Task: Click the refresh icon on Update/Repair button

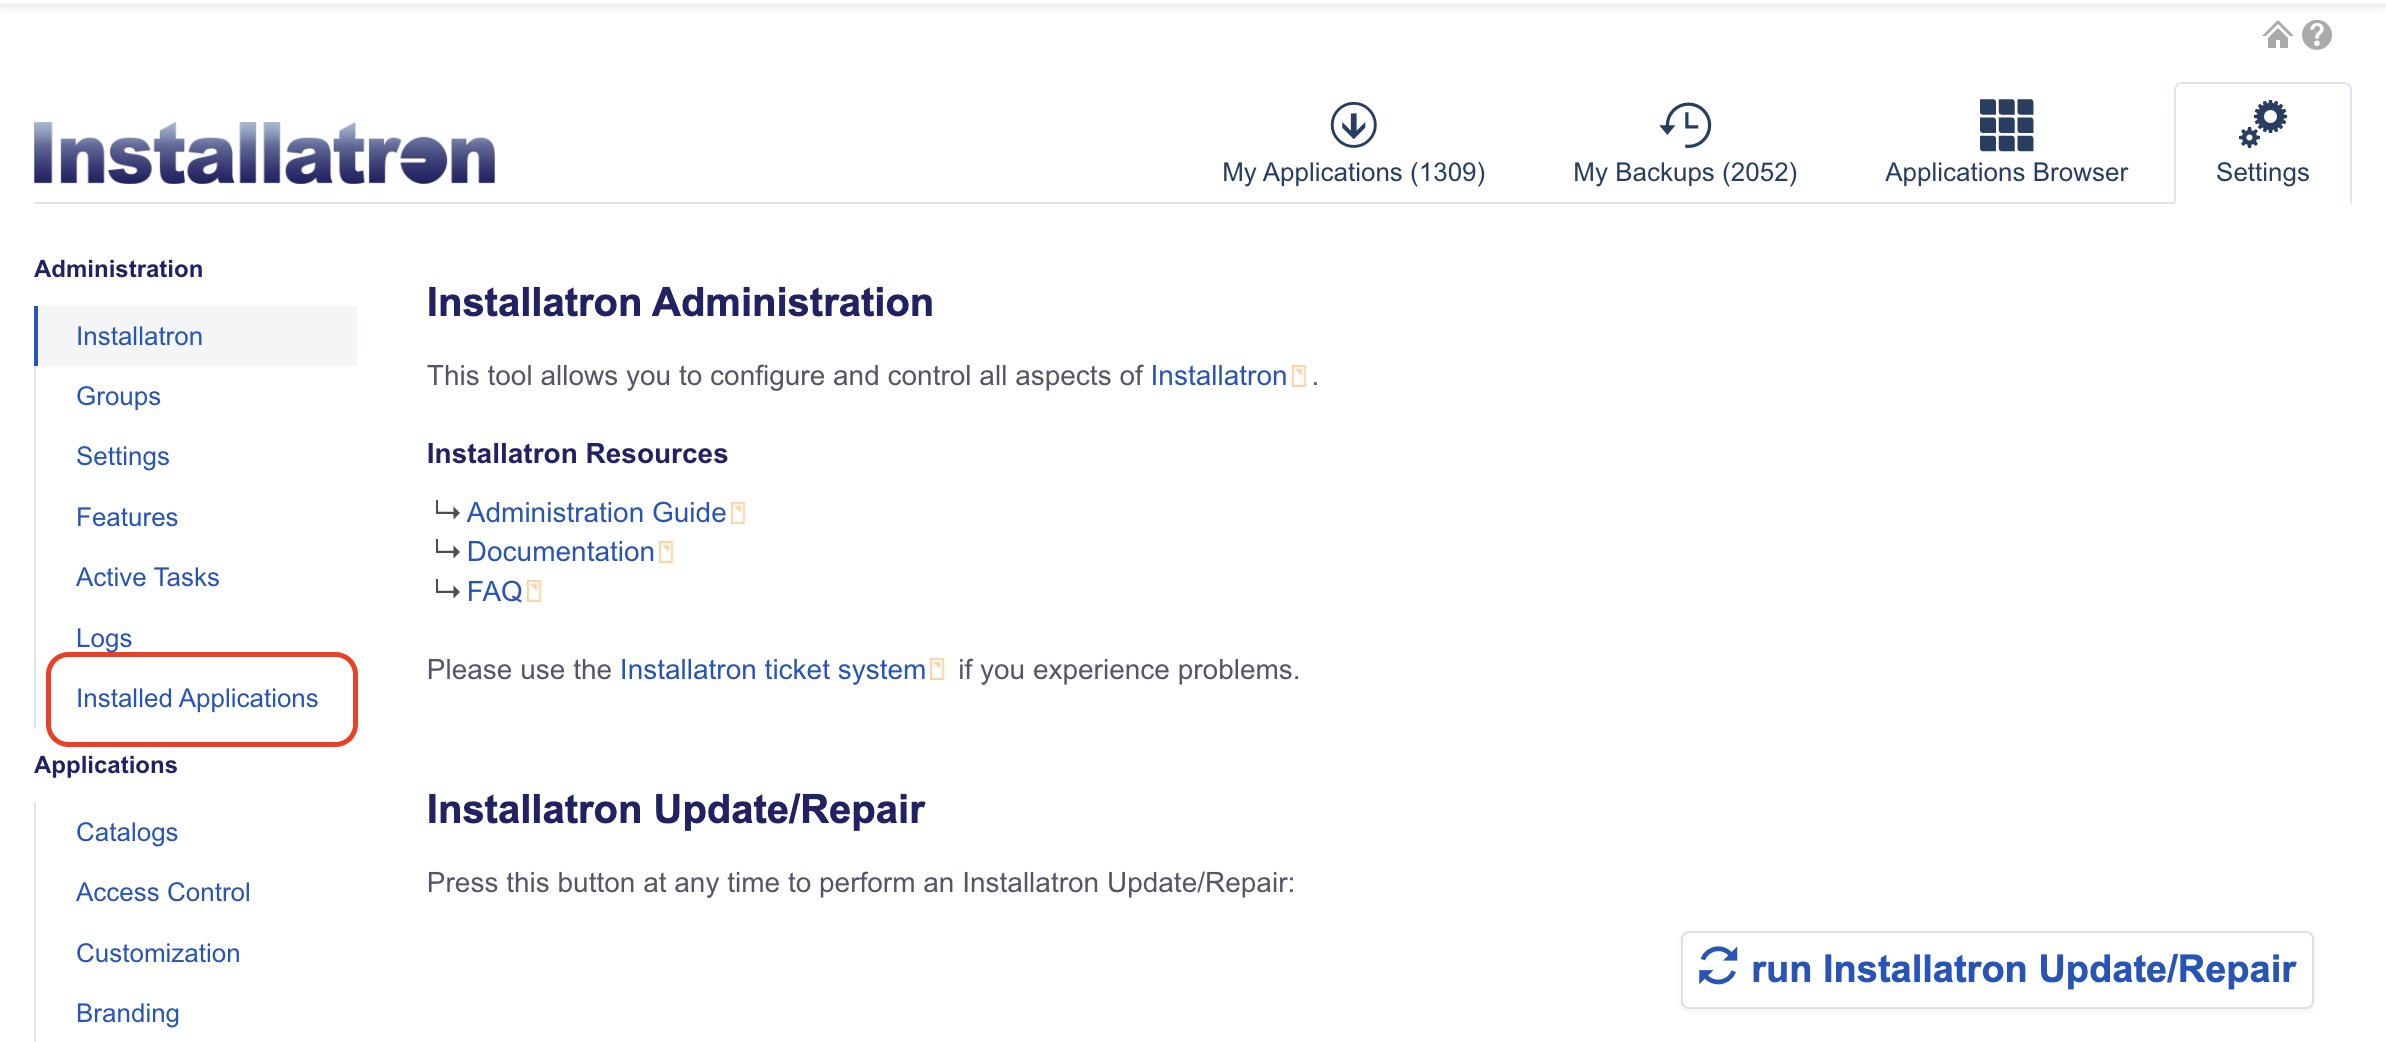Action: point(1718,966)
